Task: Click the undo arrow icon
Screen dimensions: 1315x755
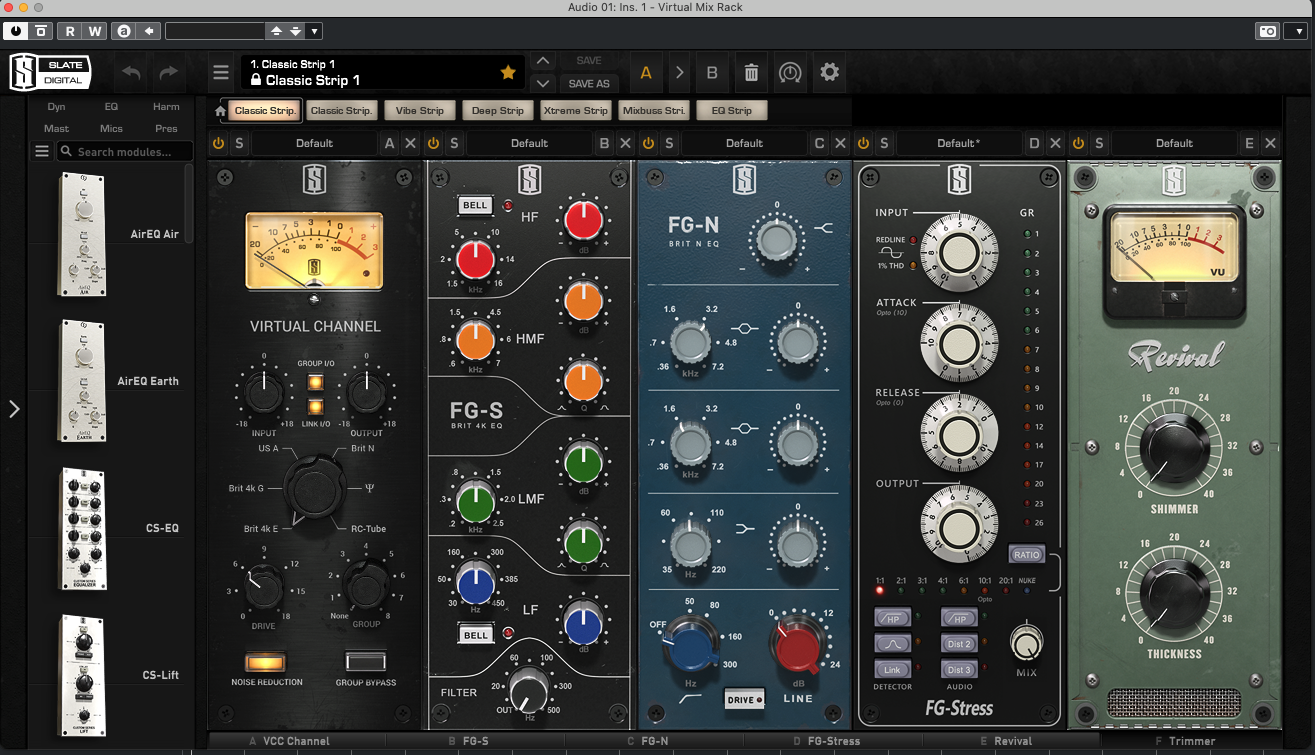Action: point(132,73)
